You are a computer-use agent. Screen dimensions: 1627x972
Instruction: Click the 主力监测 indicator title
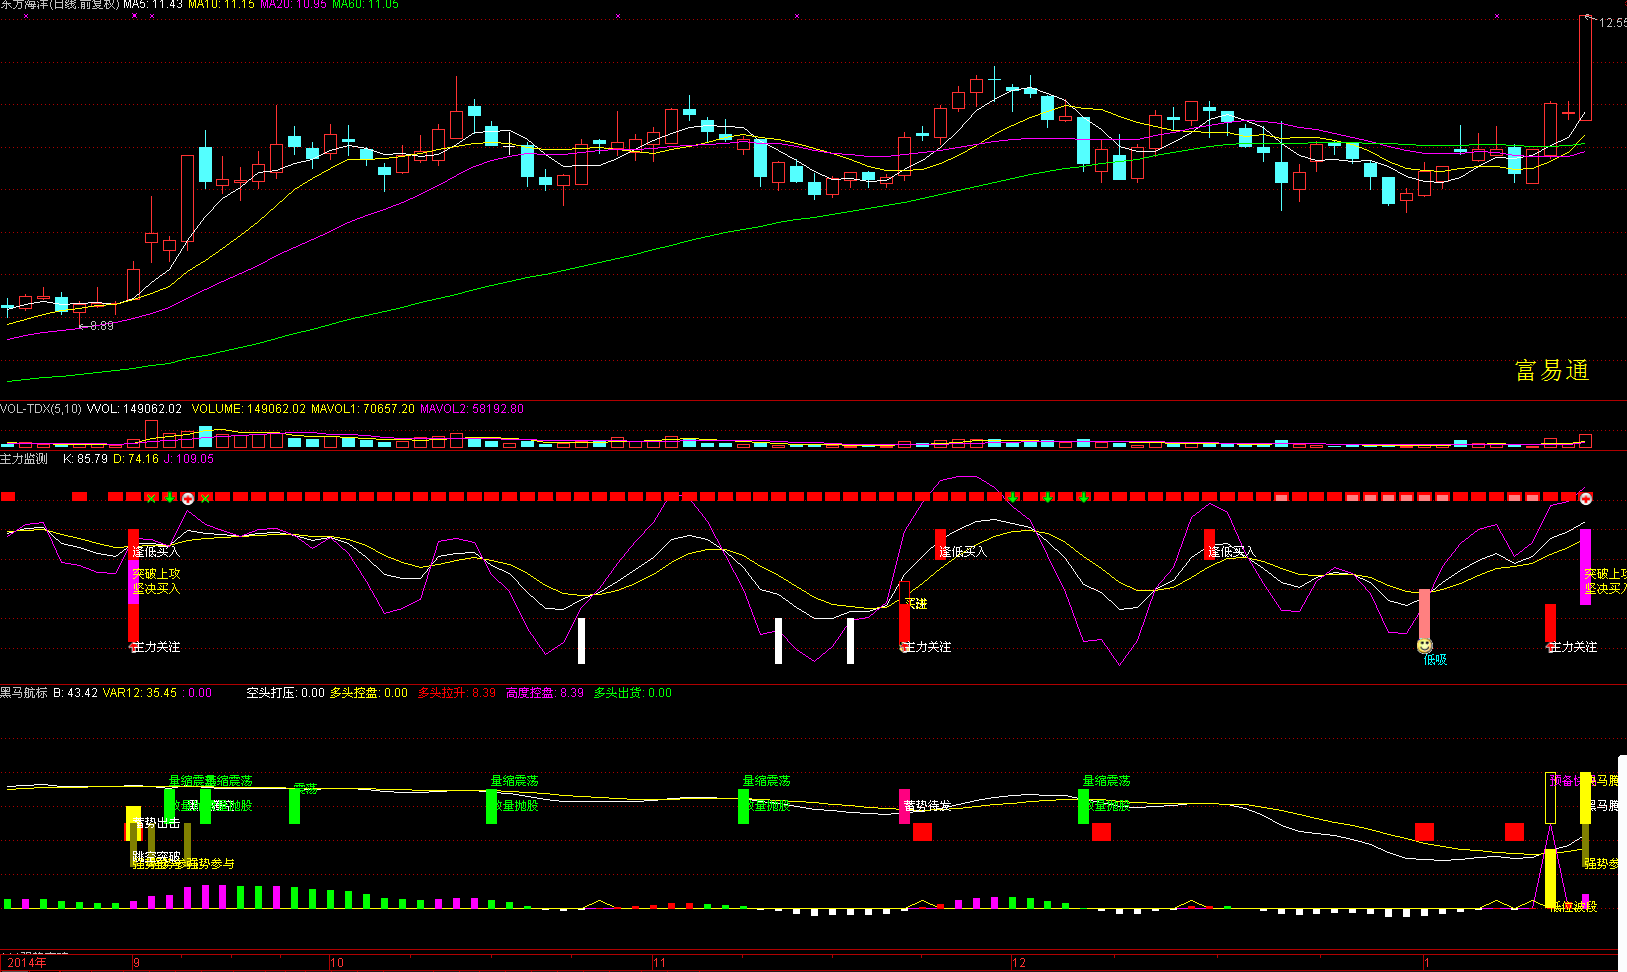point(24,459)
